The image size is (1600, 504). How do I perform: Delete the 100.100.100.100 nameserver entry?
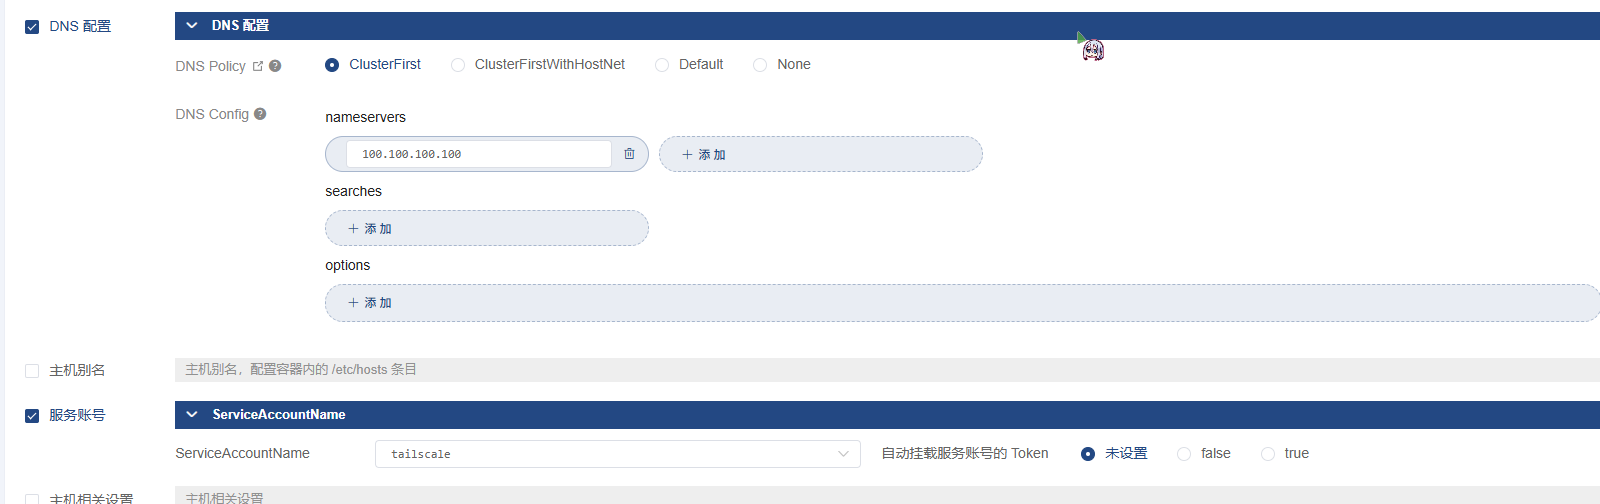point(629,154)
